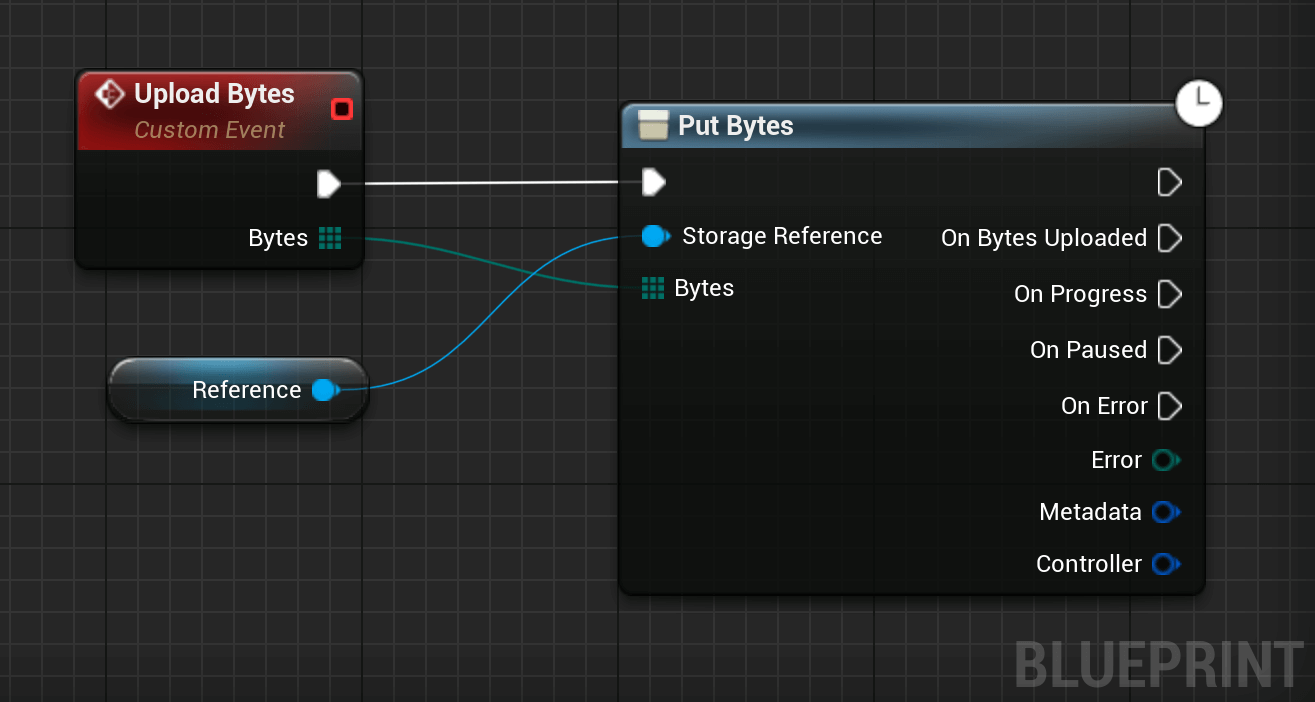
Task: Click the Bytes array output pin on Upload Bytes
Action: click(330, 238)
